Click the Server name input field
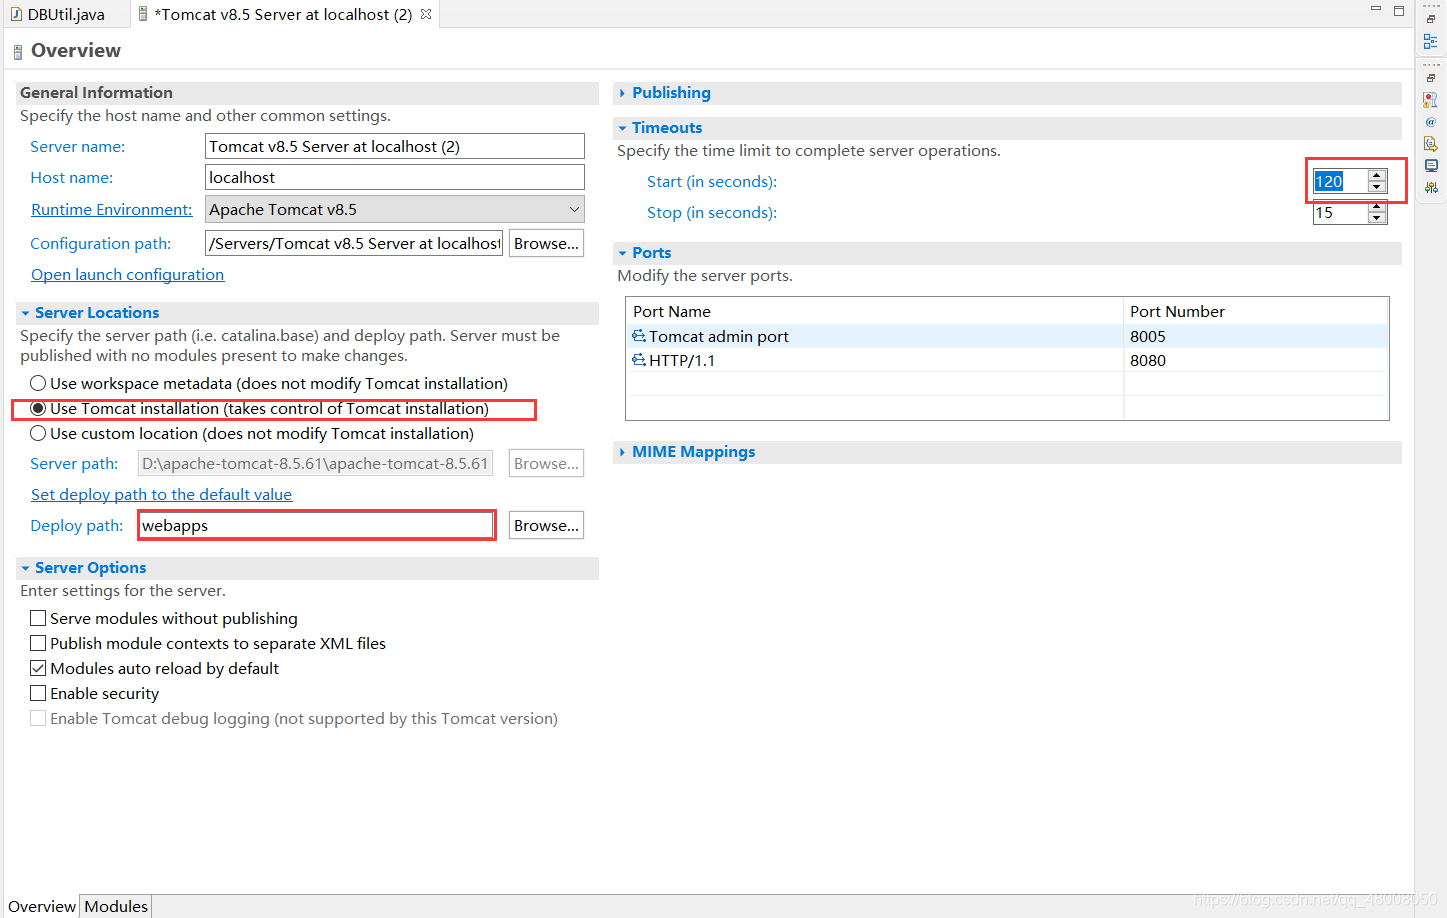 394,146
